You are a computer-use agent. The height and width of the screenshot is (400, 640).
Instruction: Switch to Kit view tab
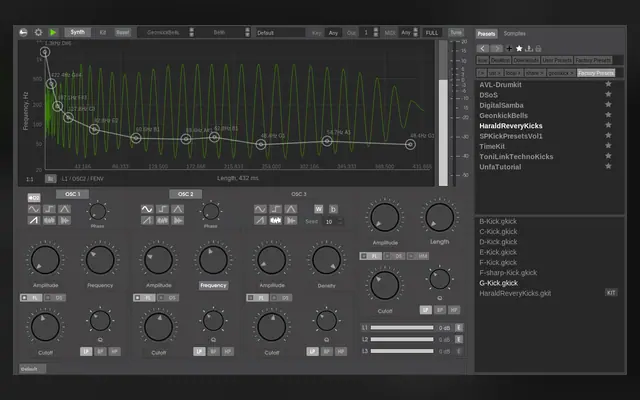tap(103, 32)
